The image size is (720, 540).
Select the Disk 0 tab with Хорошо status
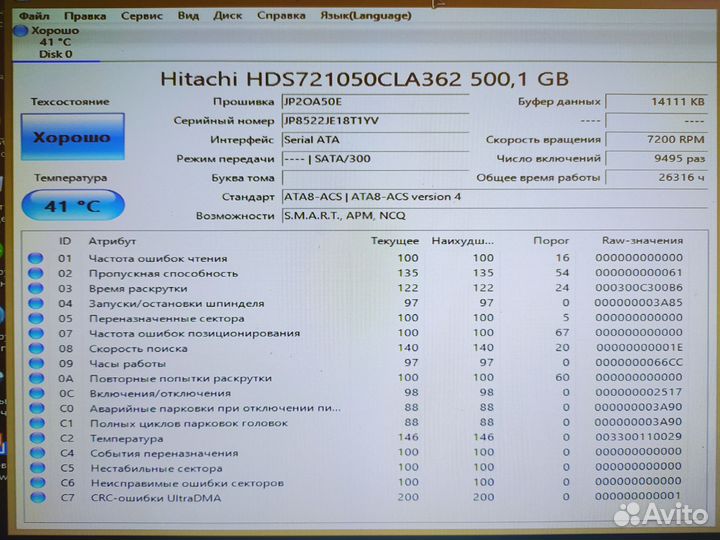(x=55, y=42)
